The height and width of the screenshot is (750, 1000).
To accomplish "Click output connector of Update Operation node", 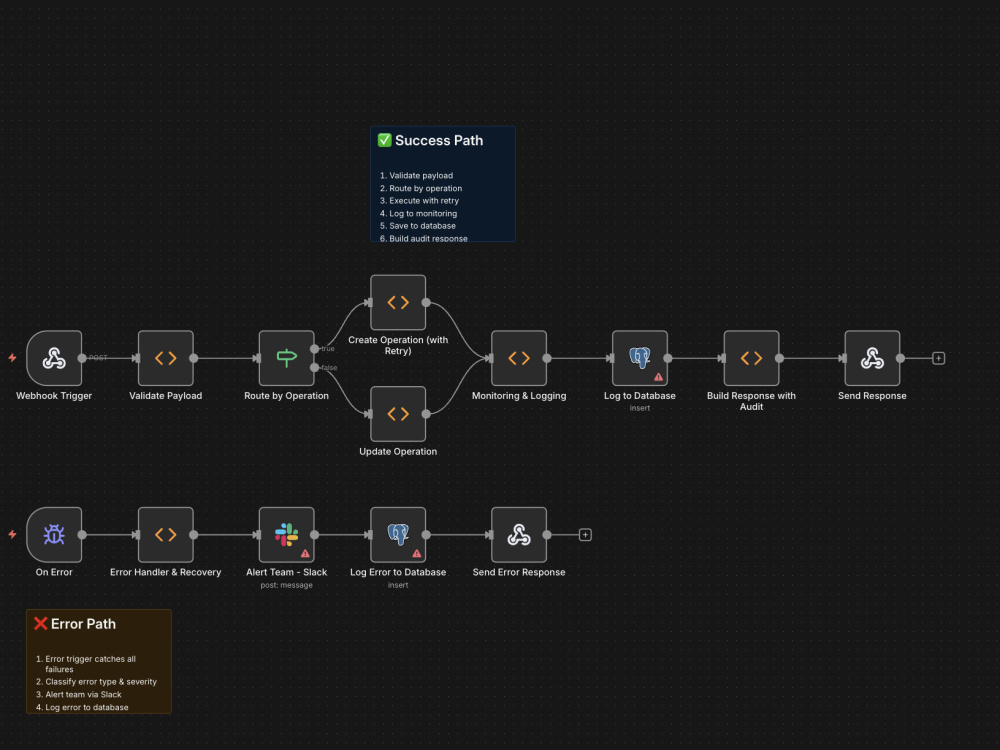I will point(426,415).
